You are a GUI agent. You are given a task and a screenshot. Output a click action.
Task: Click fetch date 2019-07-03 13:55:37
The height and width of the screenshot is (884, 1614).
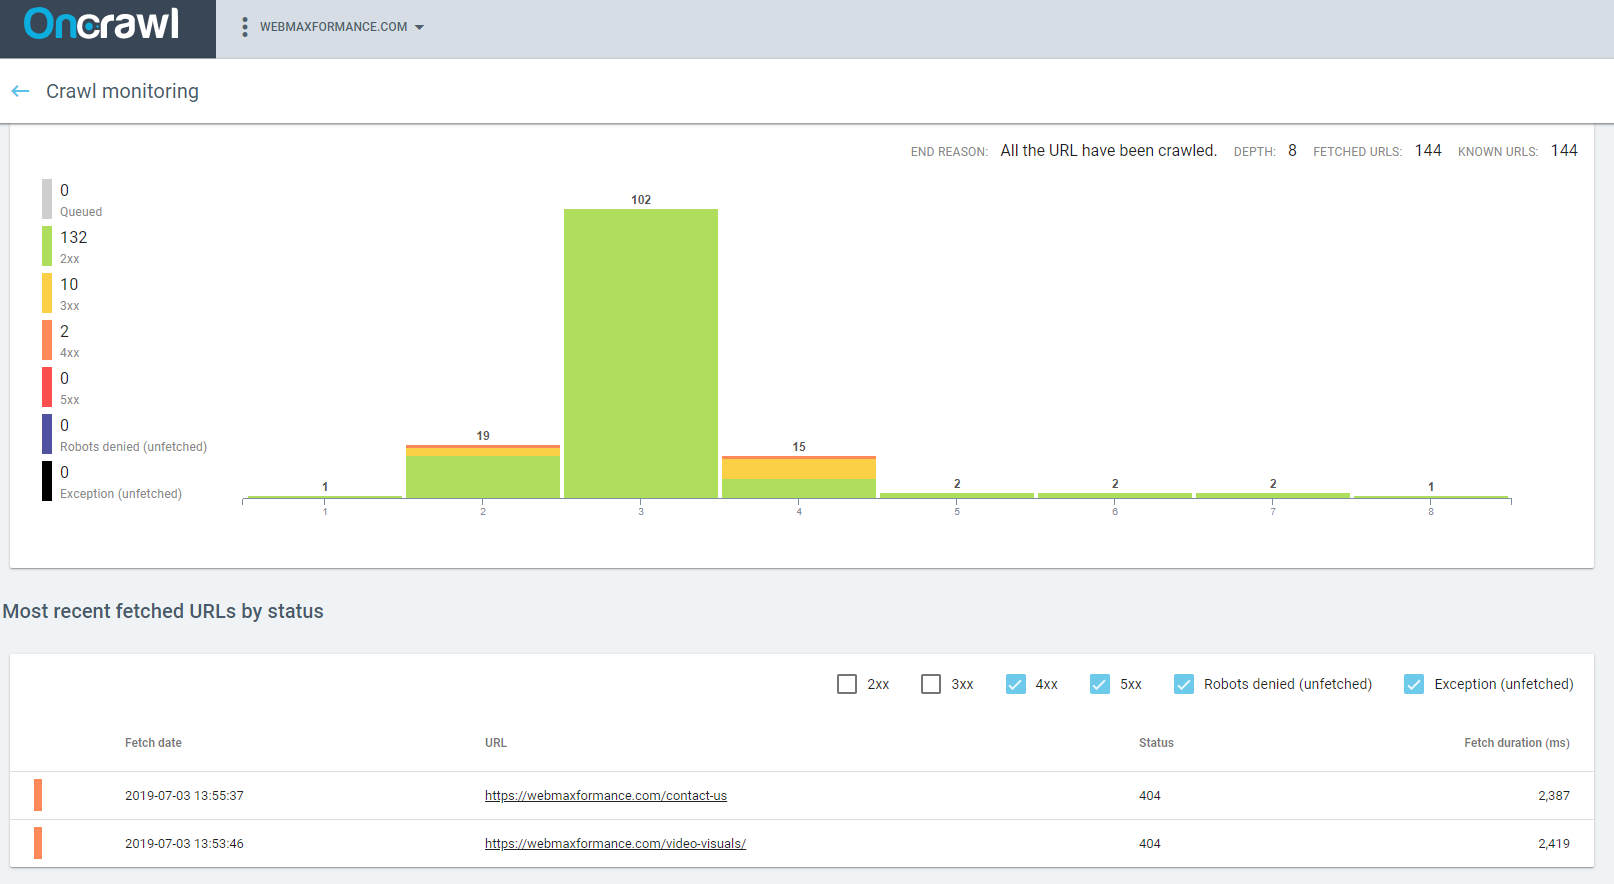pyautogui.click(x=184, y=796)
